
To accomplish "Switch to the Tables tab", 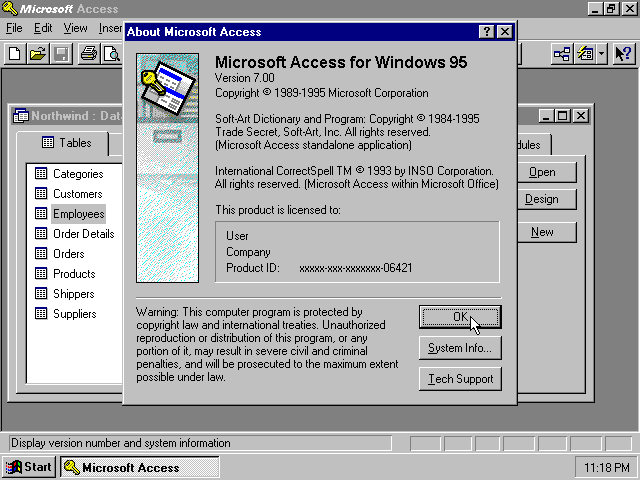I will coord(66,143).
